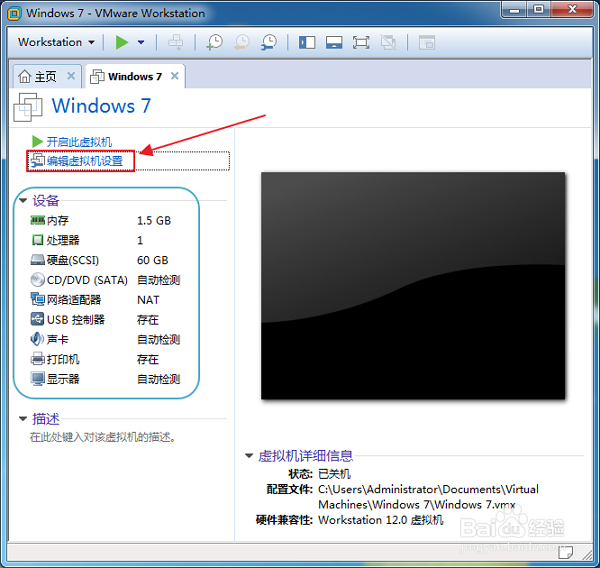Click the Send Ctrl+Alt+Del toolbar icon
This screenshot has width=600, height=568.
176,42
